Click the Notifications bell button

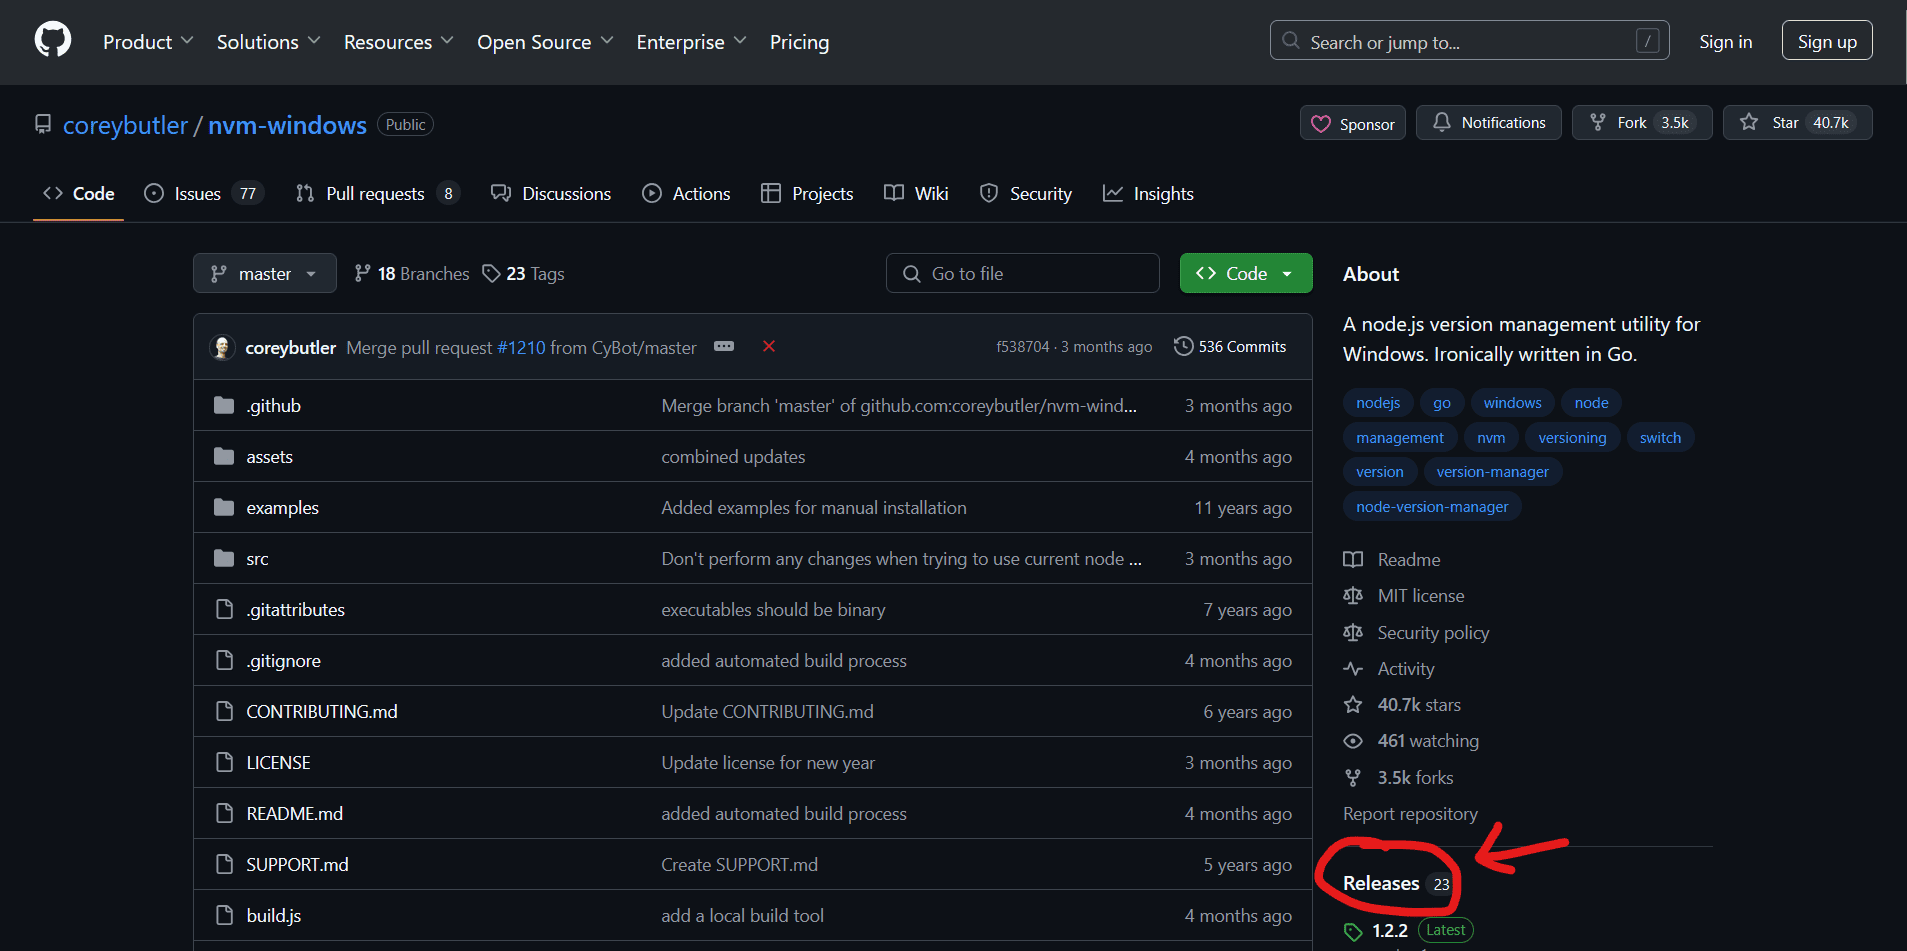(1488, 122)
